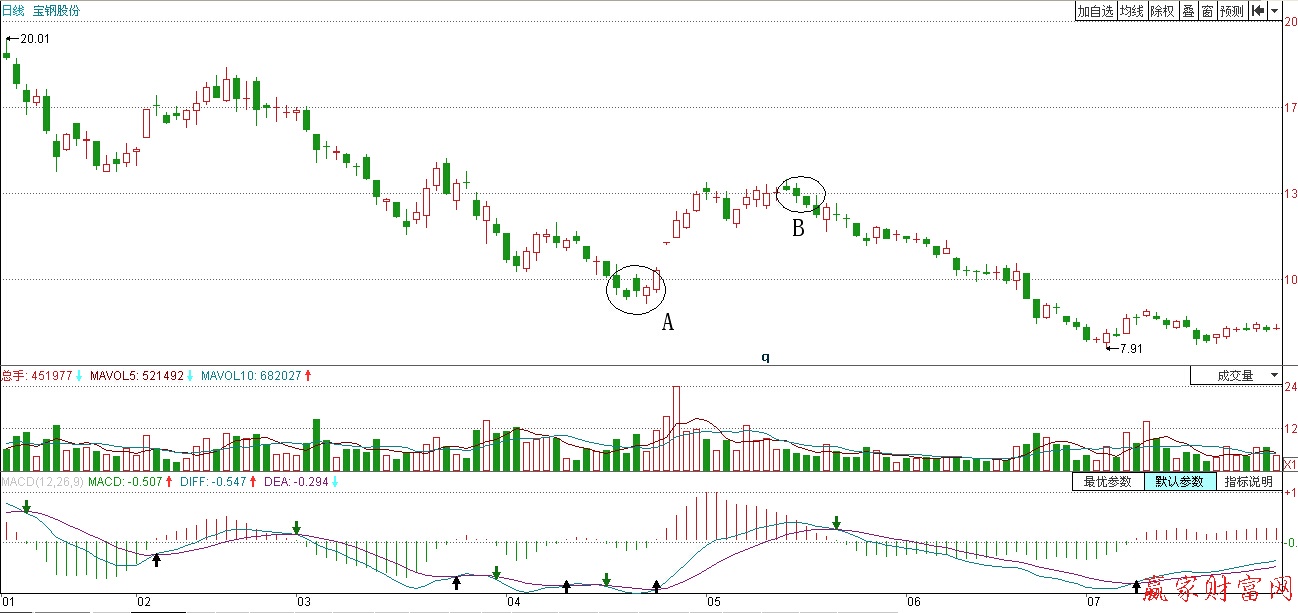Click 加自选 to add to watchlist
This screenshot has width=1298, height=613.
[x=1094, y=11]
